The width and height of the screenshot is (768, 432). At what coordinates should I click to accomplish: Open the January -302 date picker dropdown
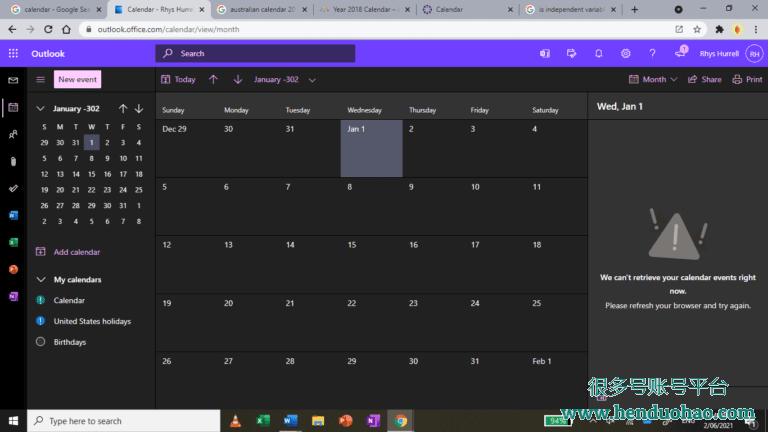[x=285, y=79]
